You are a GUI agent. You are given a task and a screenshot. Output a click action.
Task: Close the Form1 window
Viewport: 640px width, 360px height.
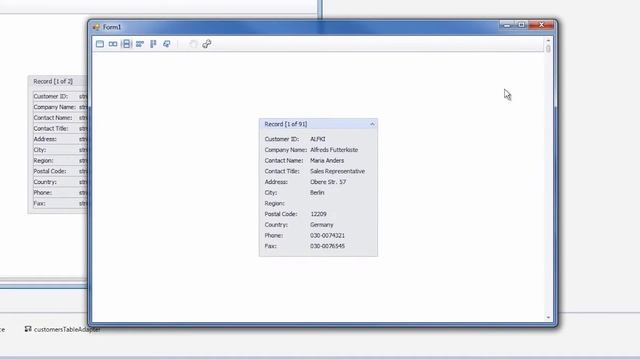click(541, 25)
